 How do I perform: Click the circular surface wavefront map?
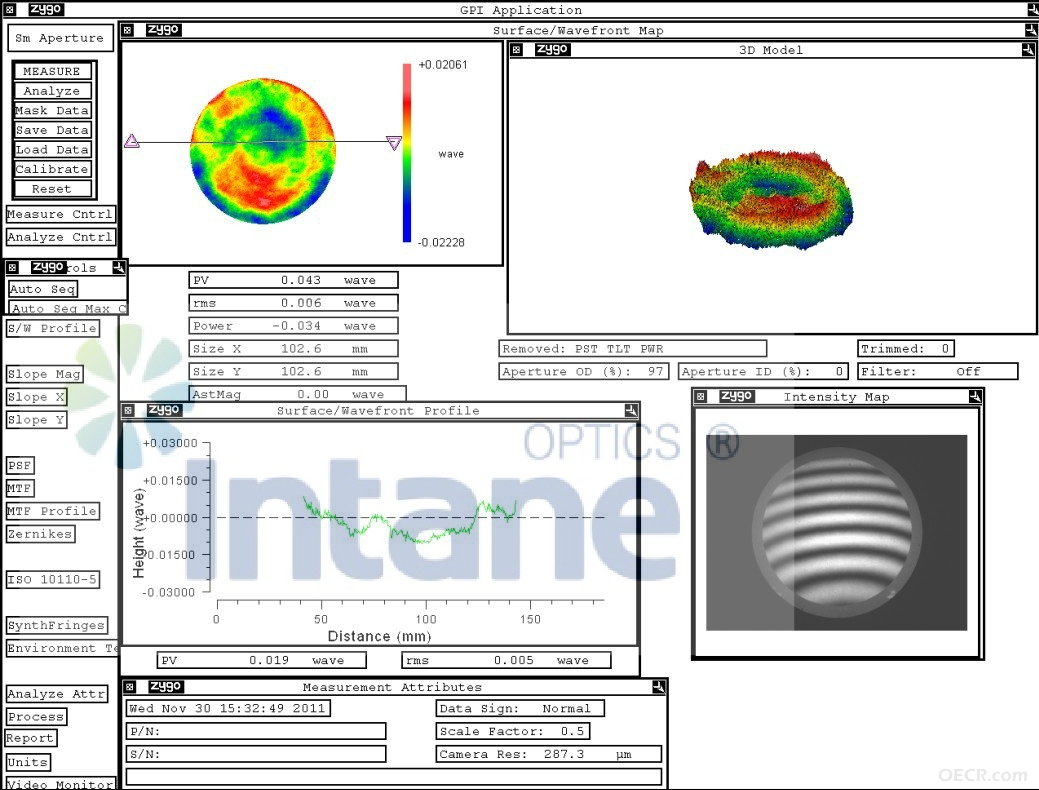(262, 151)
